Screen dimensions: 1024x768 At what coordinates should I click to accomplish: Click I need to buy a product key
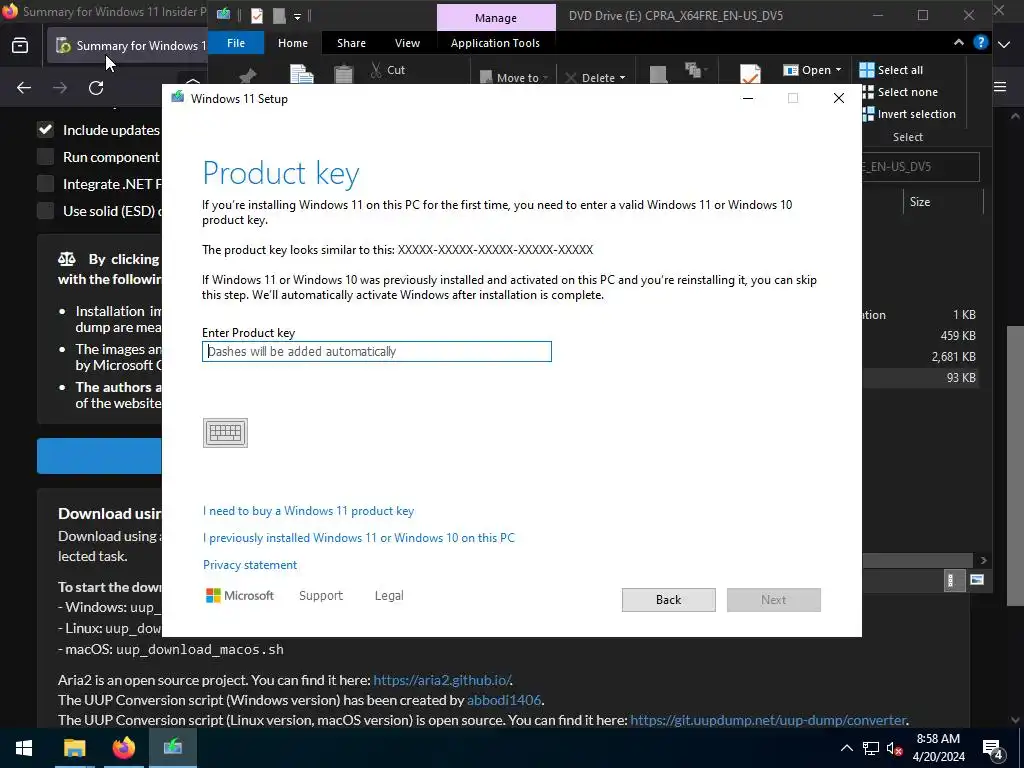pos(308,511)
